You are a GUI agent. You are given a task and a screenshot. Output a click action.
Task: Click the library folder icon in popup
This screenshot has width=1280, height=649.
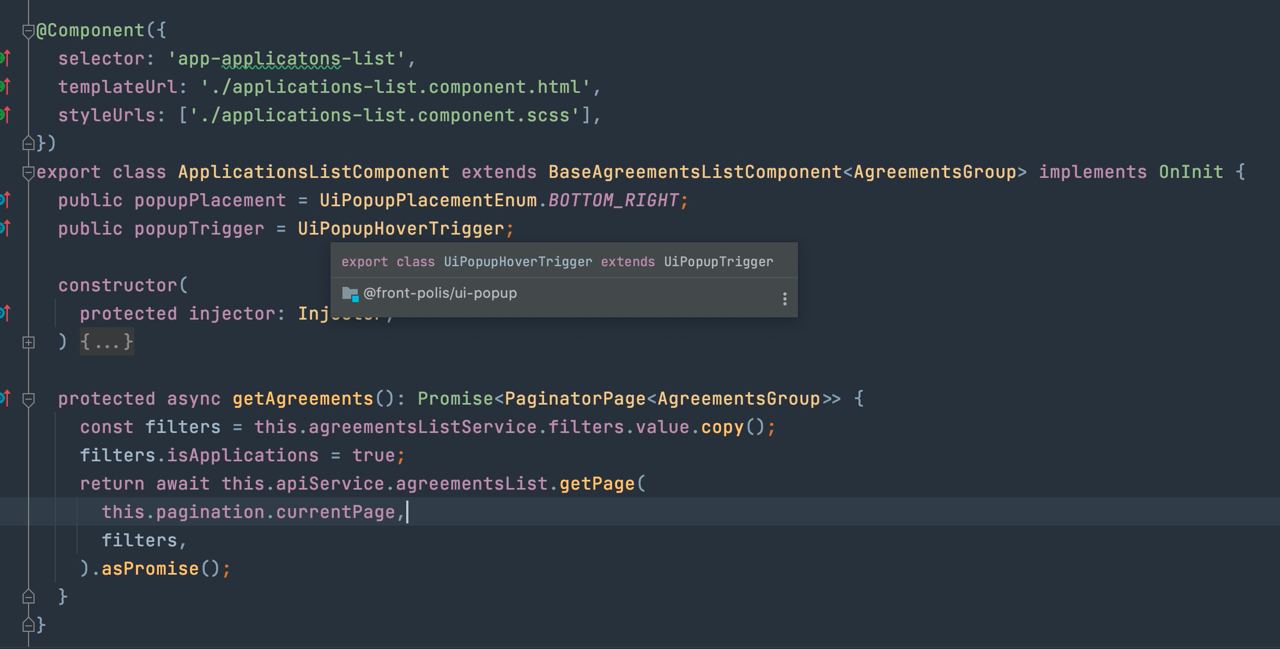click(350, 294)
